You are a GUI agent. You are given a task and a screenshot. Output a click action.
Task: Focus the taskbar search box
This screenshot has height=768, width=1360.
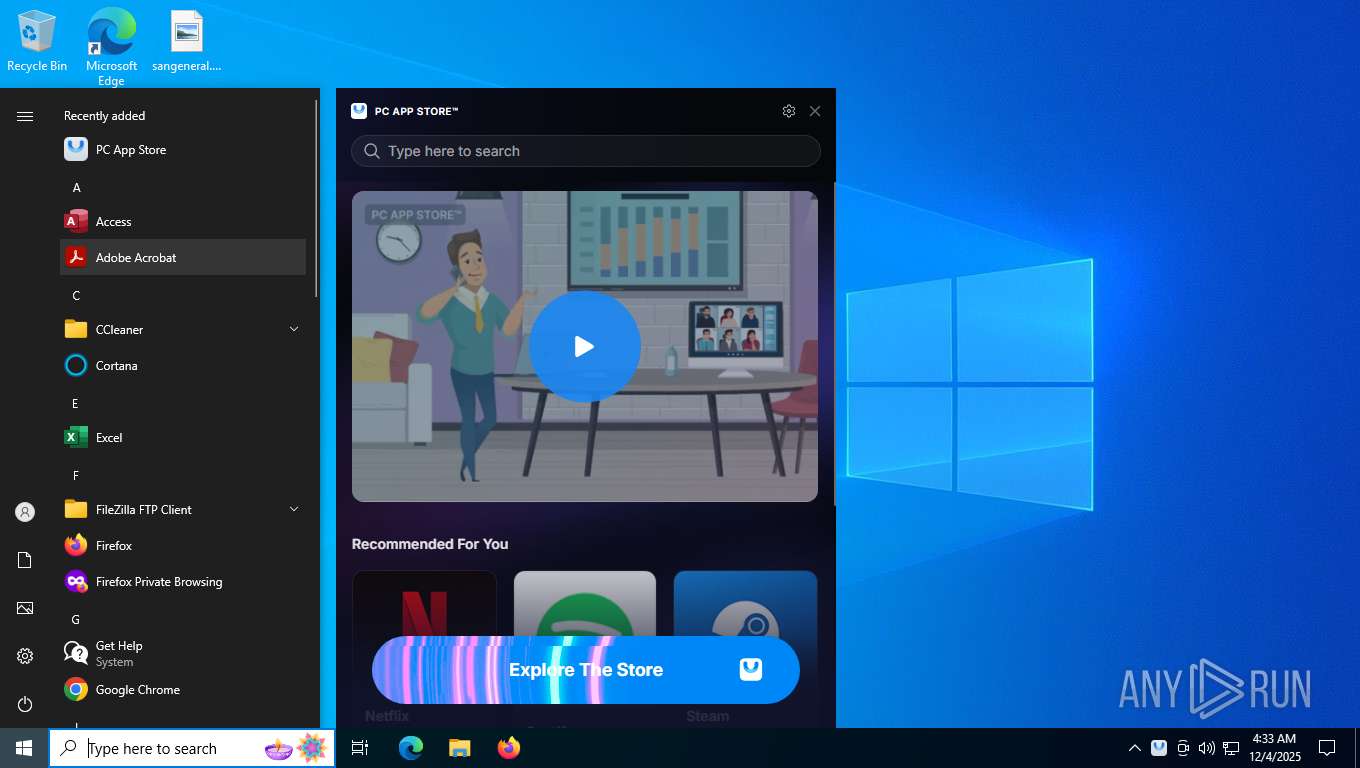click(x=192, y=748)
